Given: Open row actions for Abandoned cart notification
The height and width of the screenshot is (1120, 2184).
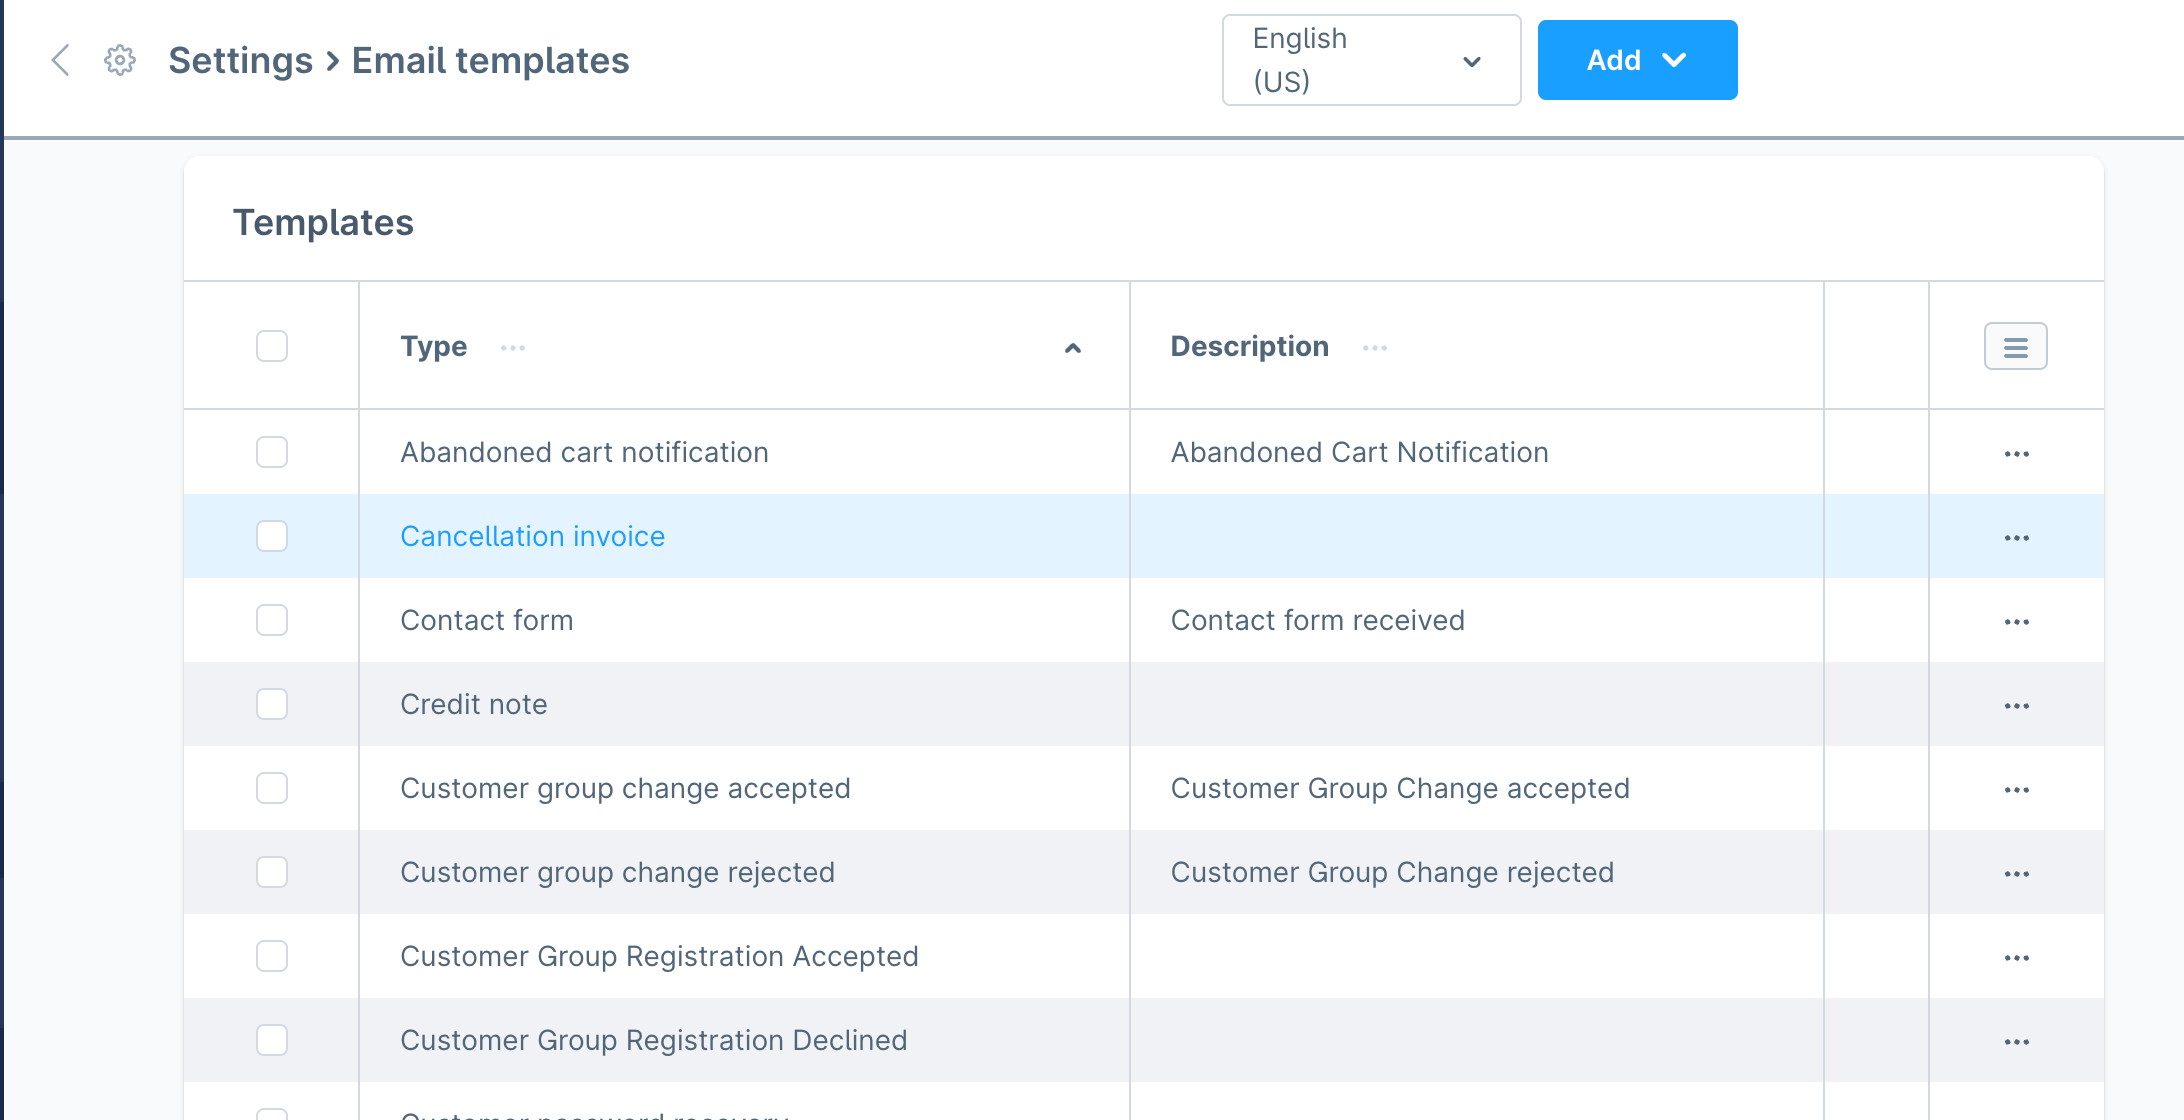Looking at the screenshot, I should point(2017,453).
